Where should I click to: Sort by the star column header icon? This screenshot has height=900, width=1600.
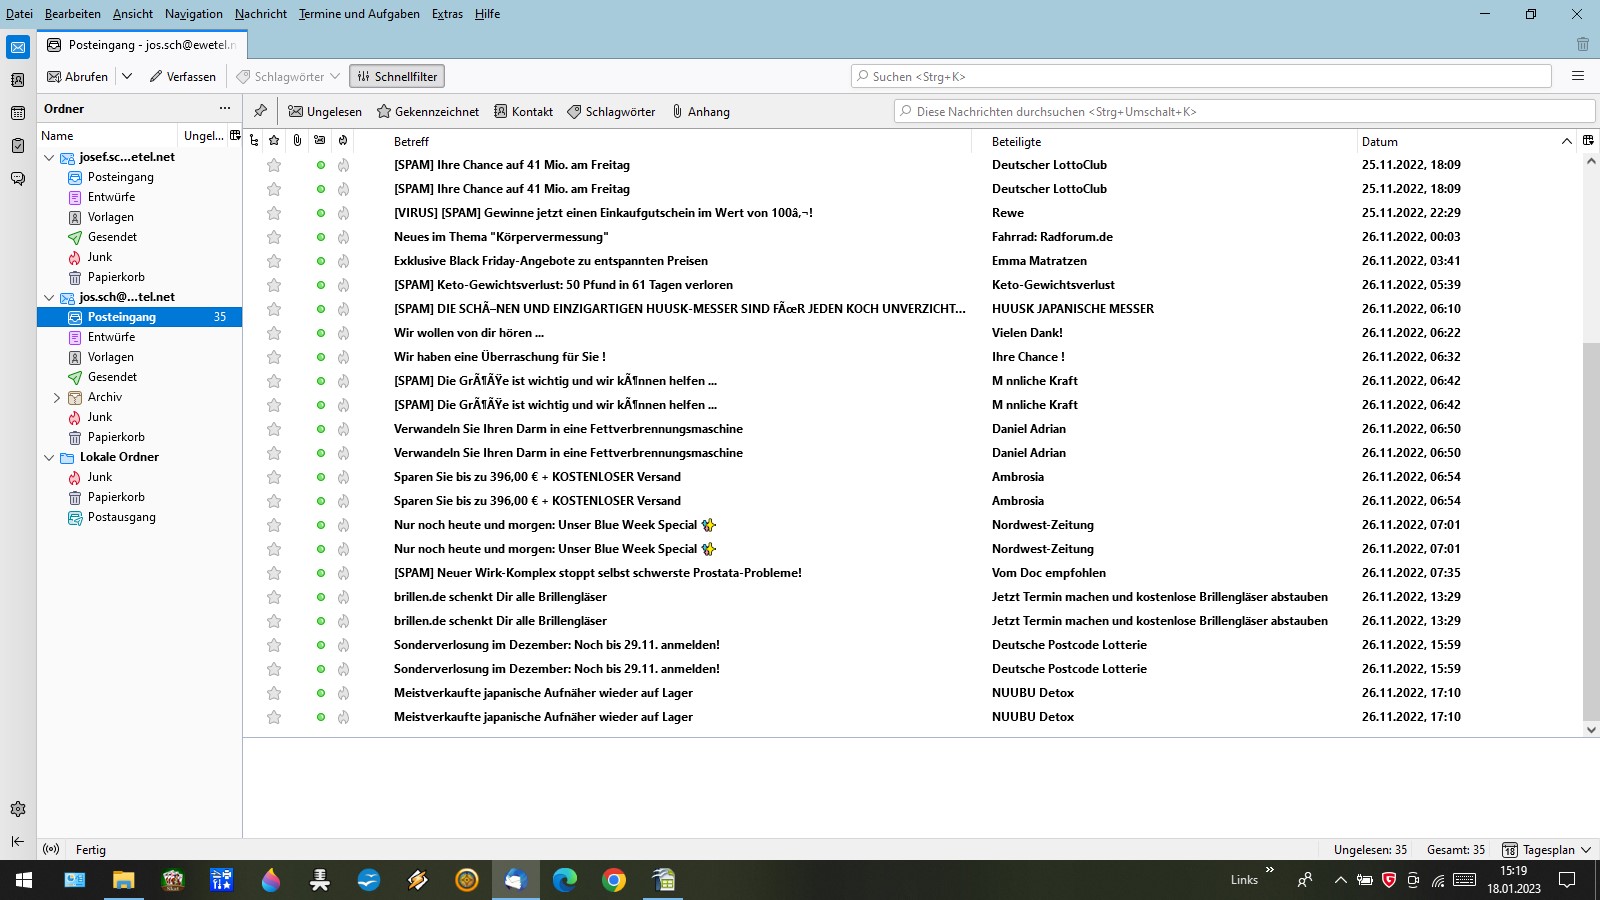(274, 141)
